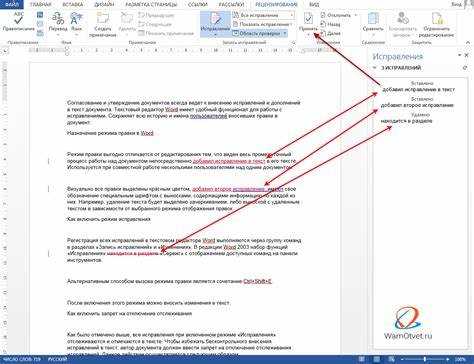Click the heading 'Как включить режим исправлений'
This screenshot has height=364, width=474.
(109, 219)
